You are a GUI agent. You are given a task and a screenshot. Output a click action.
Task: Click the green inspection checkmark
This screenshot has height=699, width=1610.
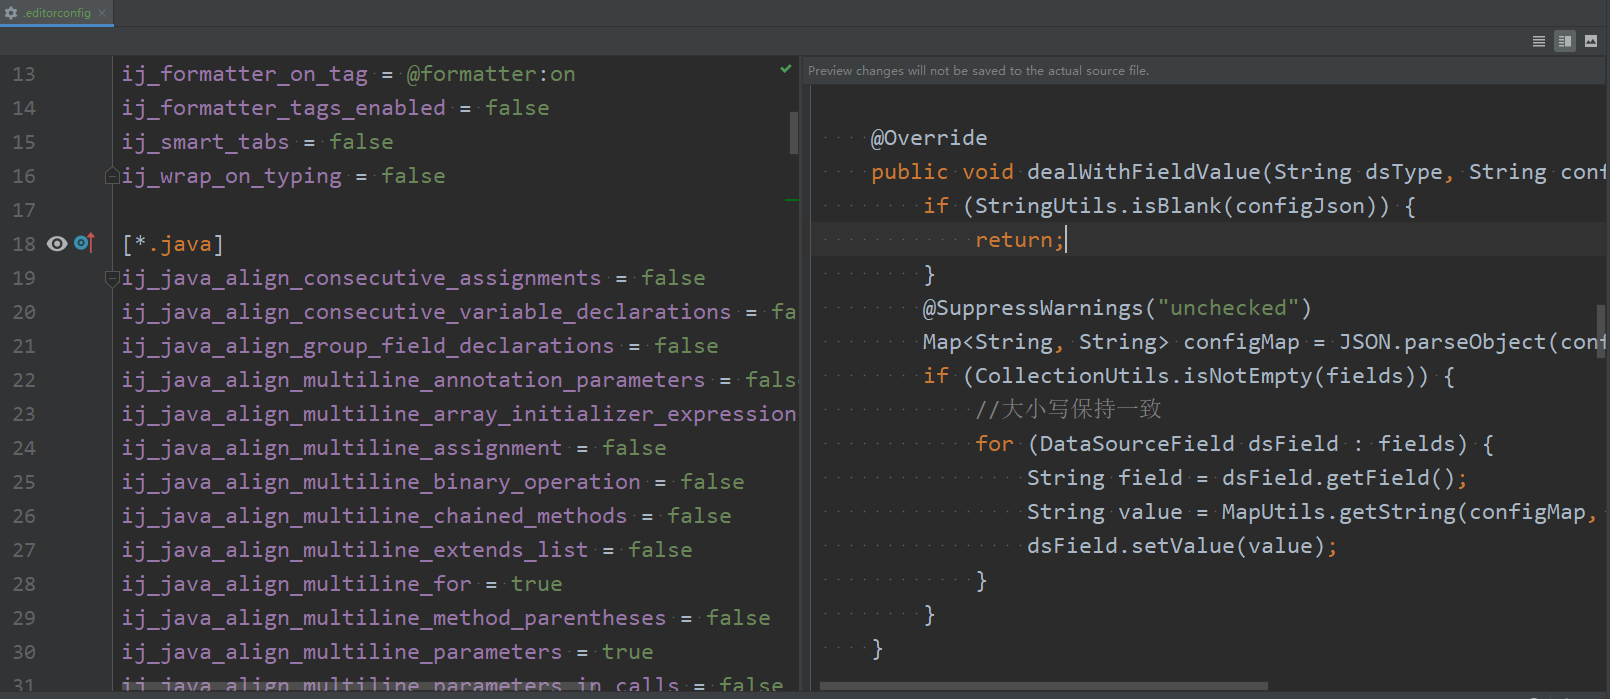786,69
